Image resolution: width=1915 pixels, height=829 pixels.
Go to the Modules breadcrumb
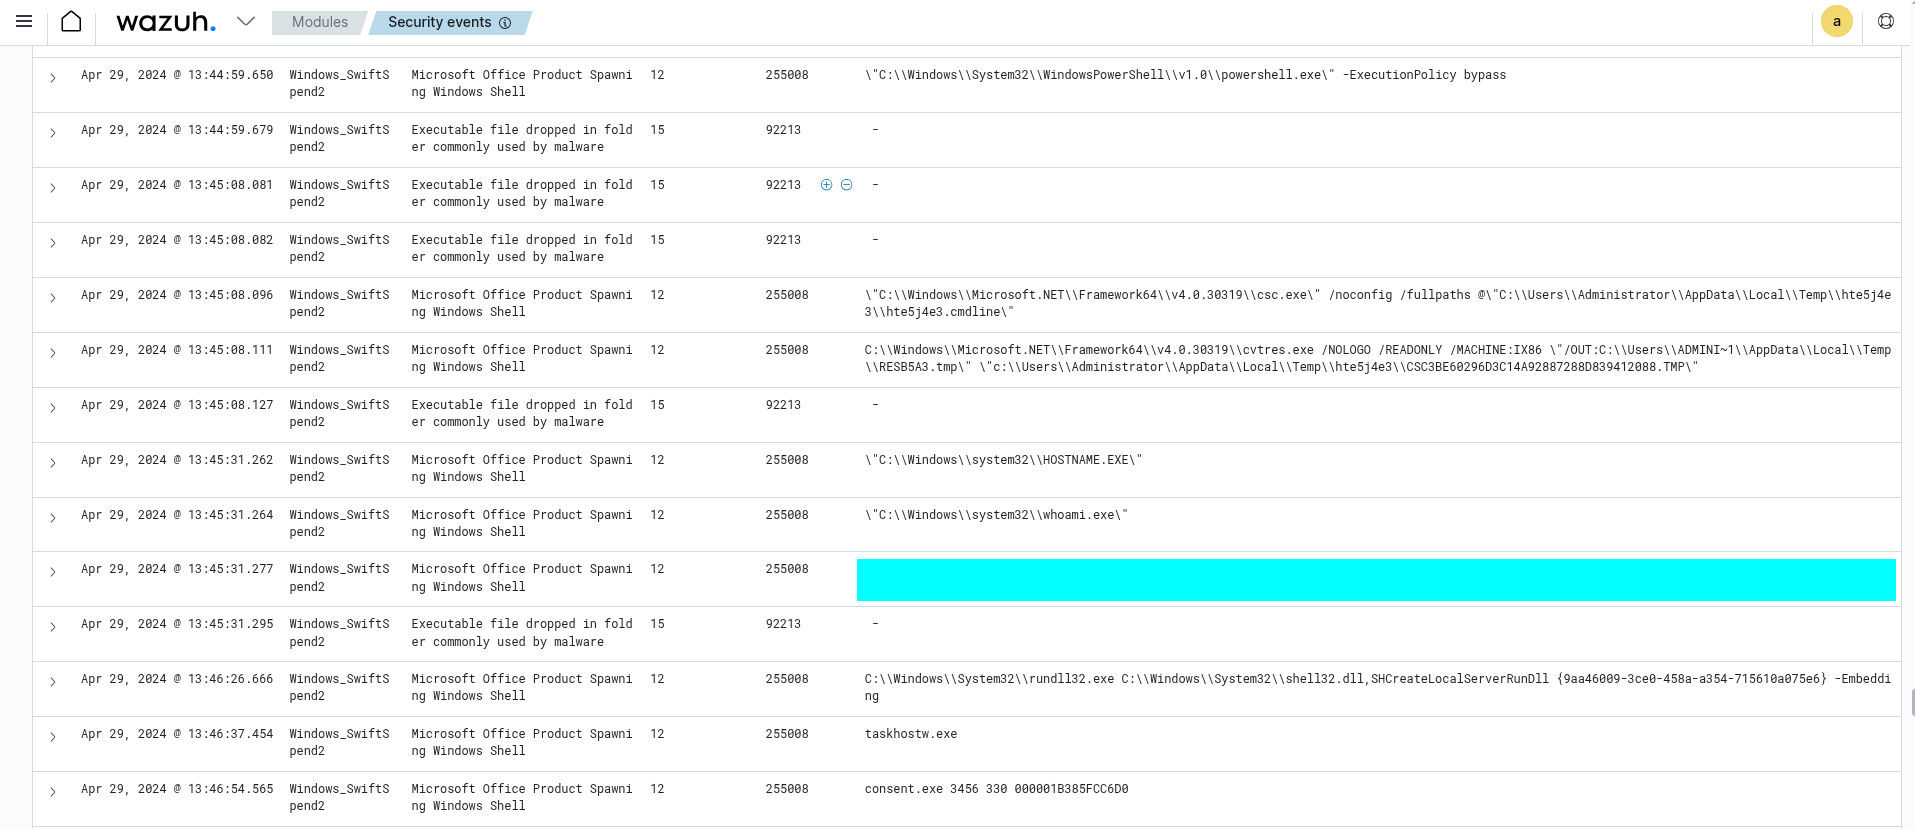tap(319, 22)
